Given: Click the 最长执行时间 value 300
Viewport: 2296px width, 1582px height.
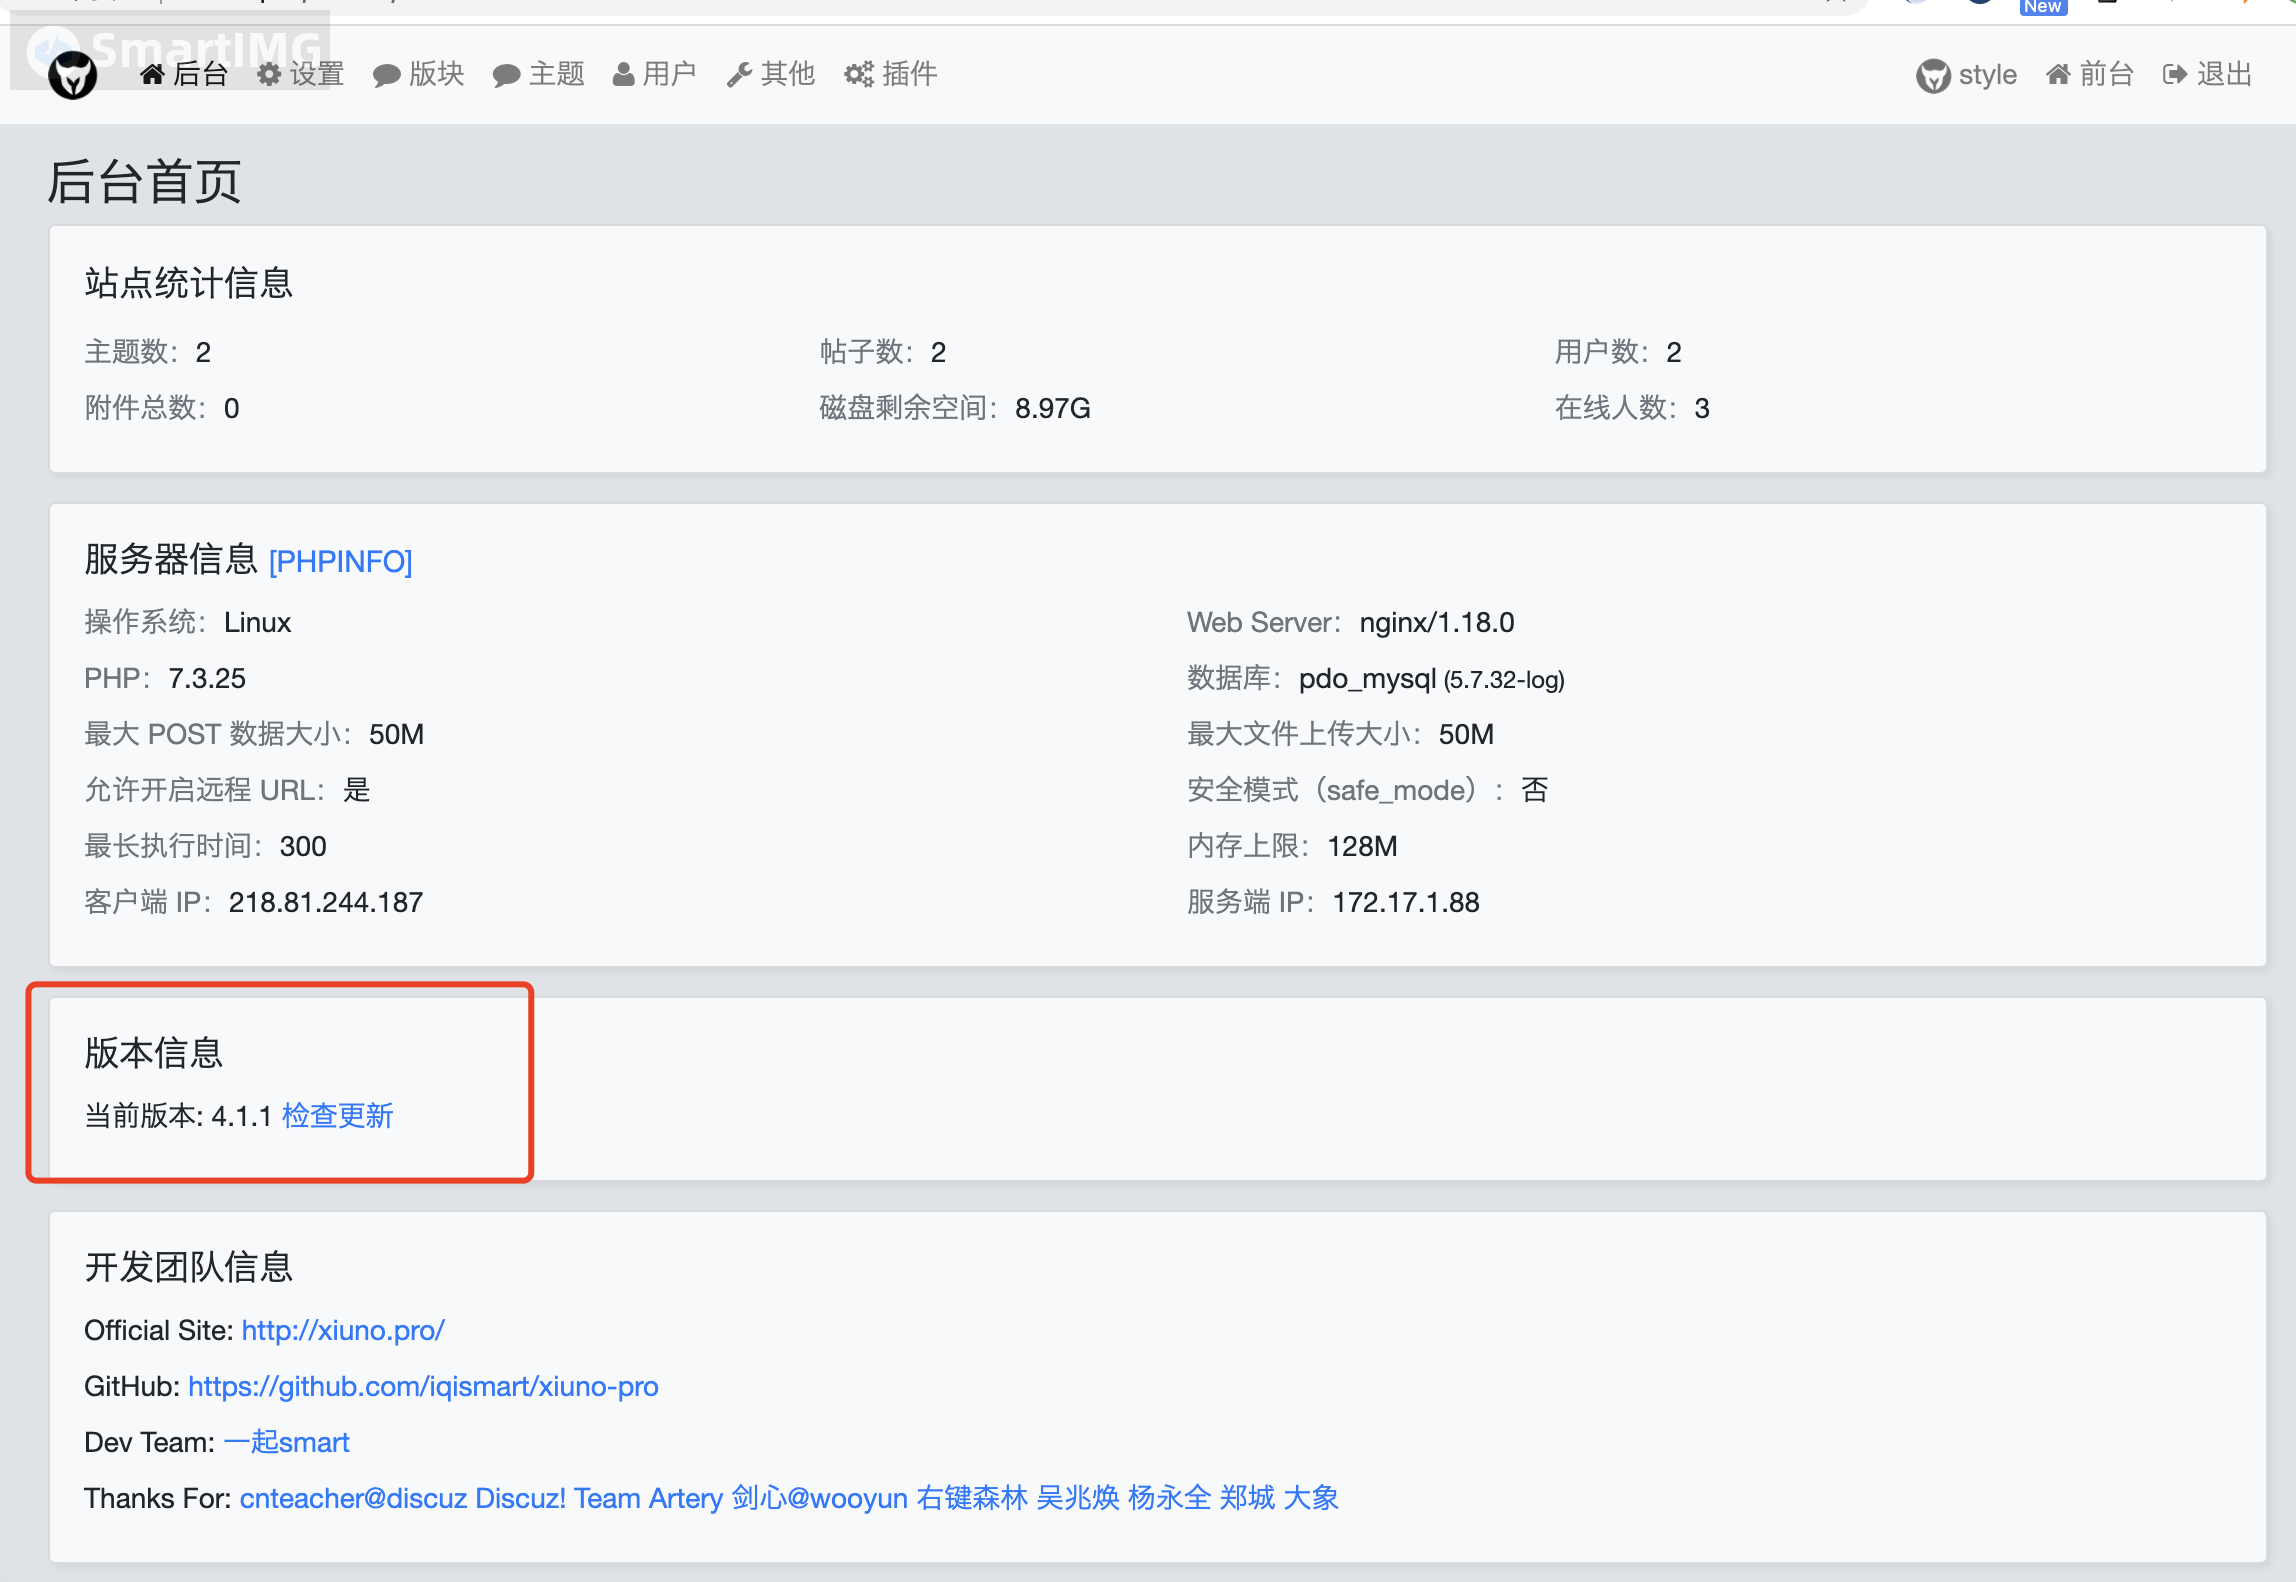Looking at the screenshot, I should pos(303,846).
